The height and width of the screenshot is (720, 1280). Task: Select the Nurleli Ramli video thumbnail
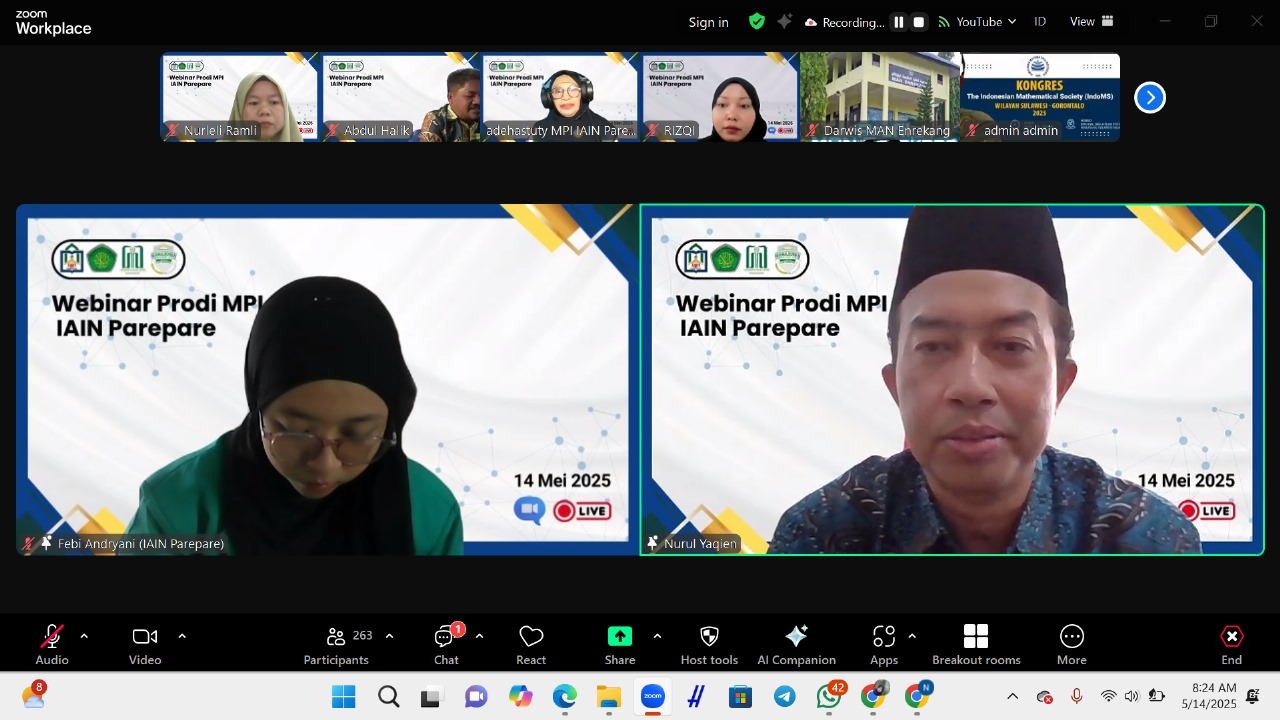click(x=240, y=97)
